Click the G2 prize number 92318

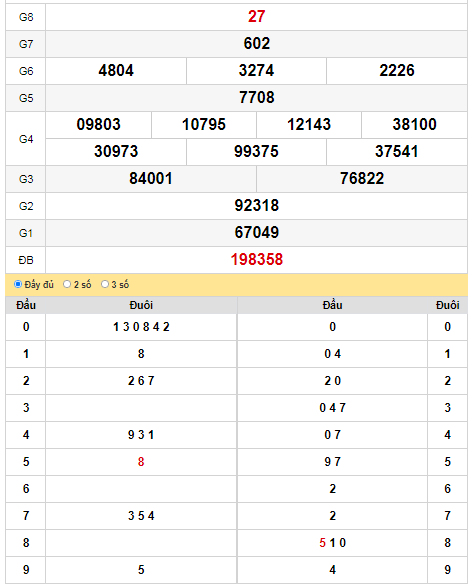click(x=256, y=206)
